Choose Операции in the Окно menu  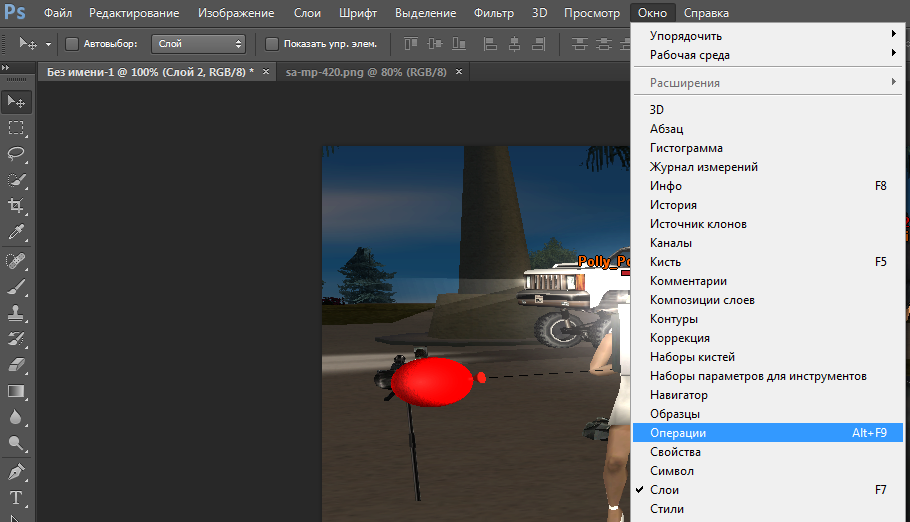click(x=768, y=433)
